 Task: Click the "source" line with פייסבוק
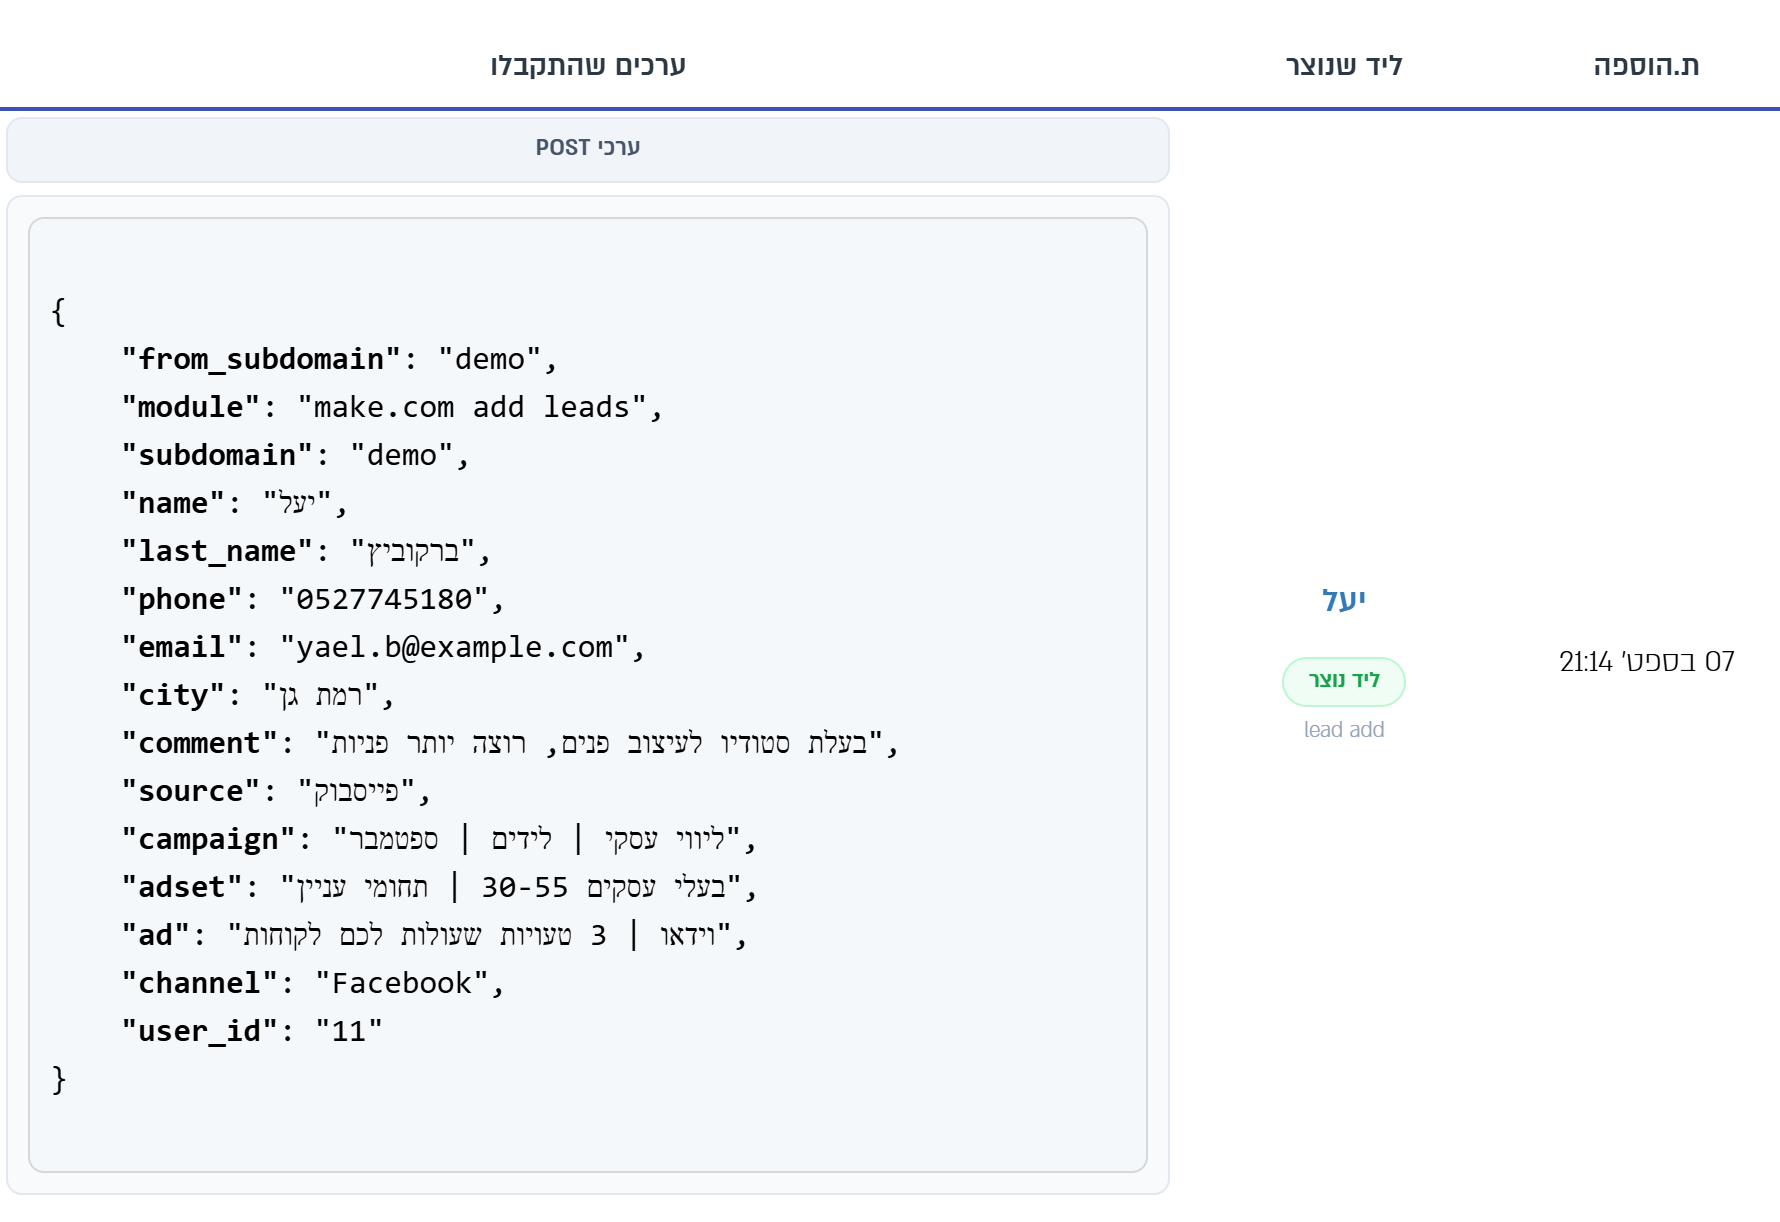point(275,791)
